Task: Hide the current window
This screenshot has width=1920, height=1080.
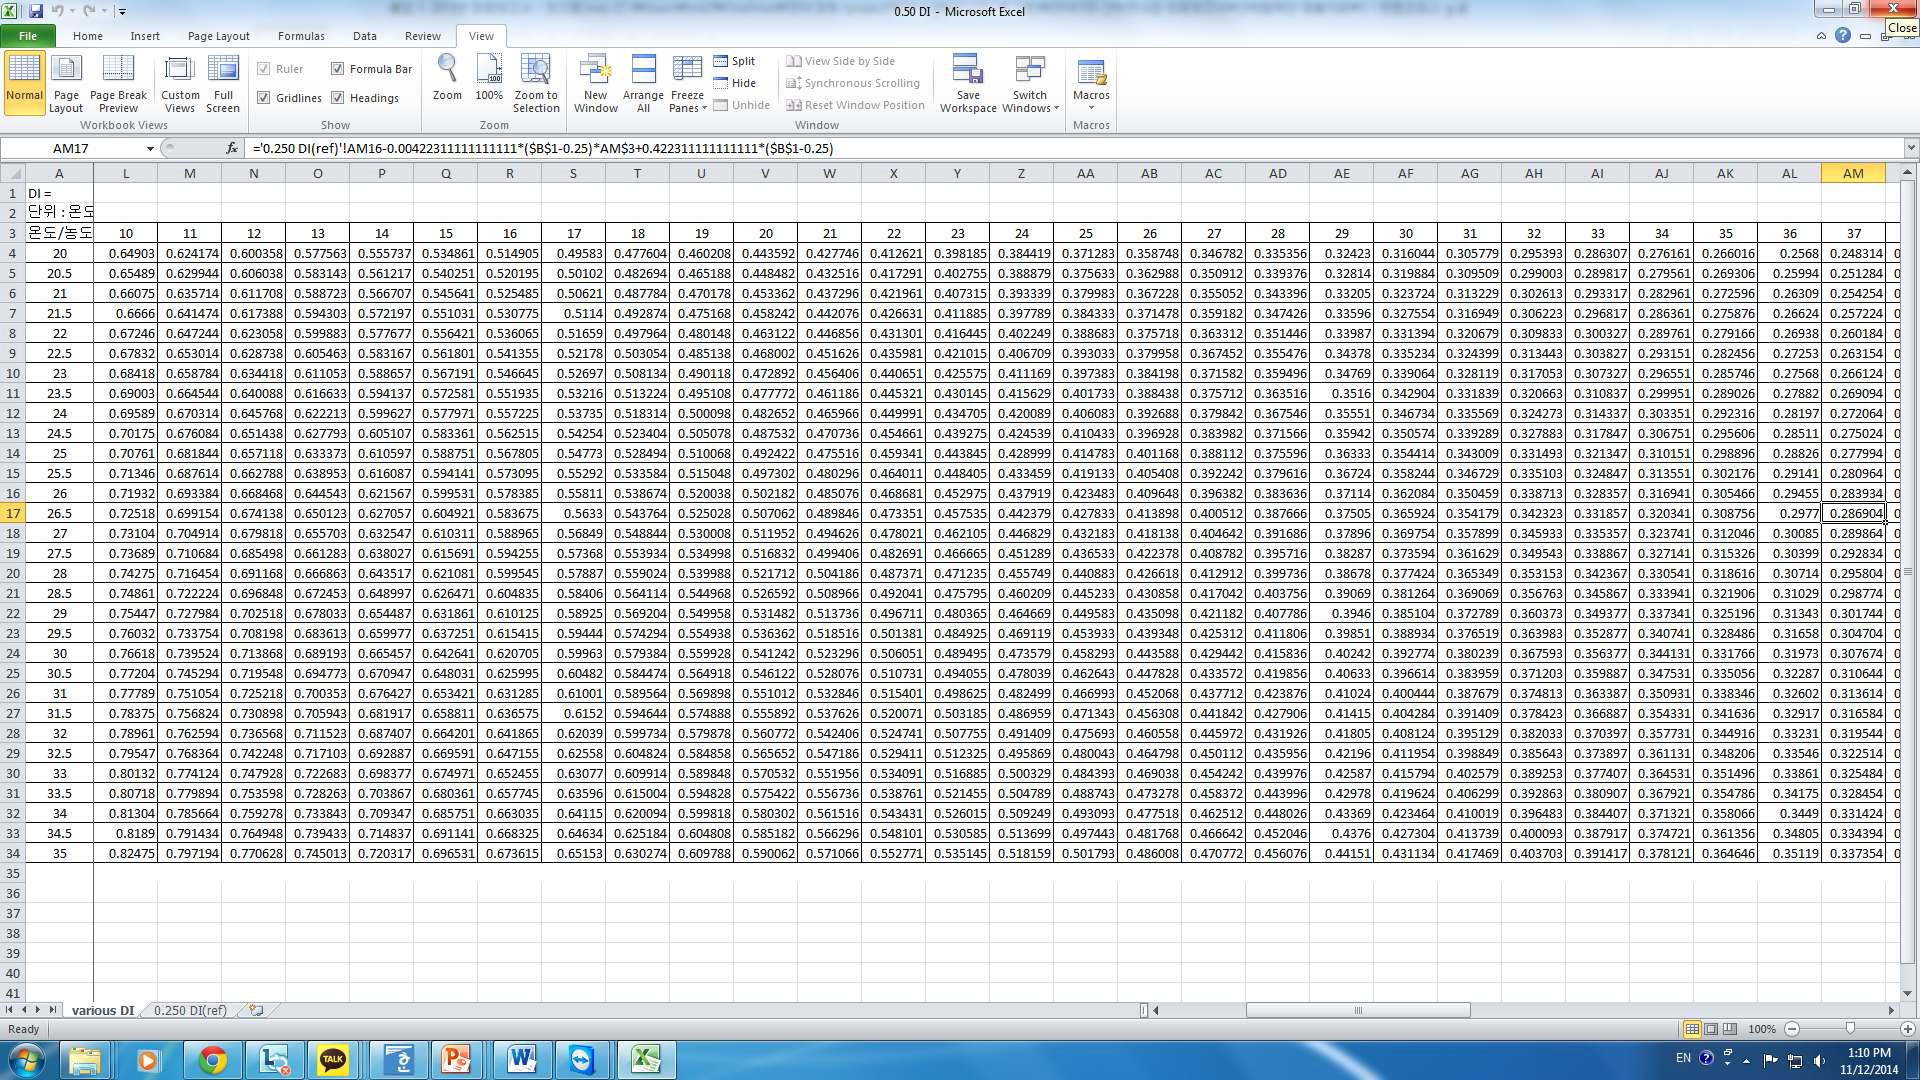Action: pyautogui.click(x=735, y=83)
